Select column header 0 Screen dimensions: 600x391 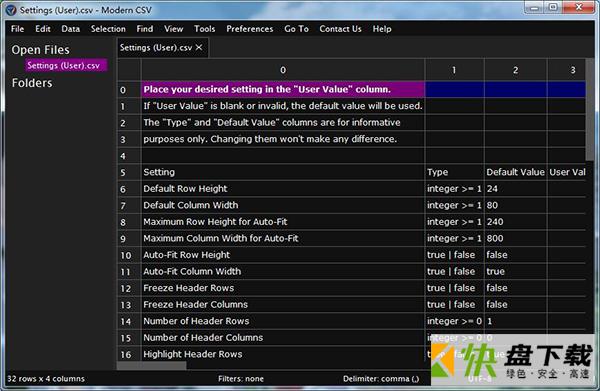point(283,70)
